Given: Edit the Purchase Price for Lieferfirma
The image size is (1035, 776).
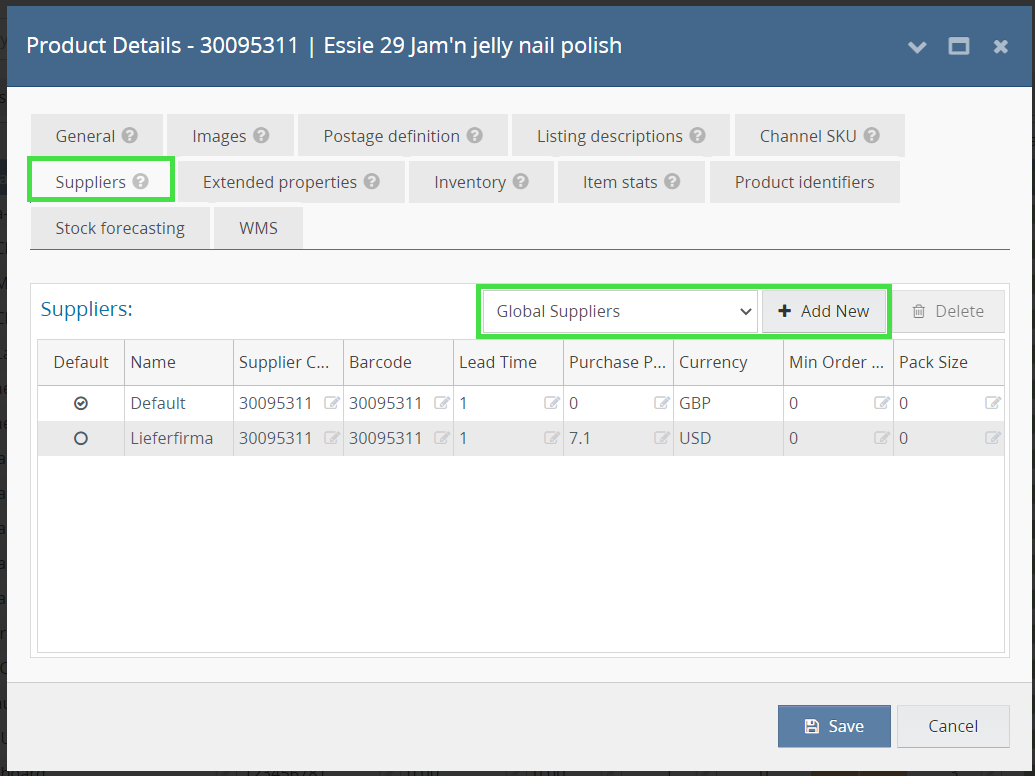Looking at the screenshot, I should 661,437.
